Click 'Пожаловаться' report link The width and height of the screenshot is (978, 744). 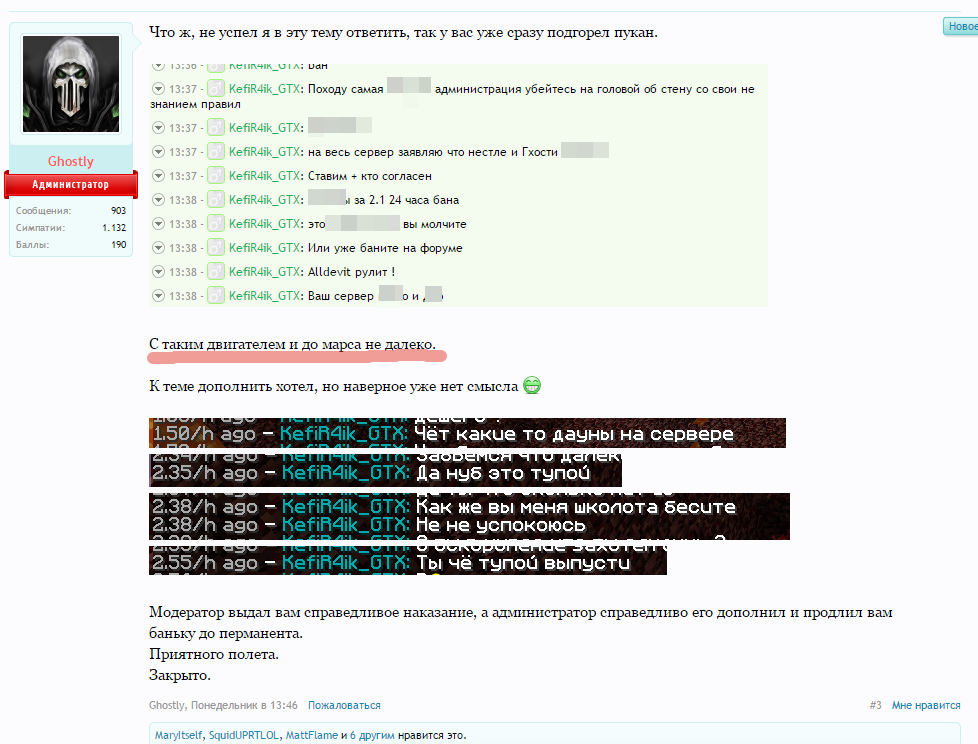[344, 705]
